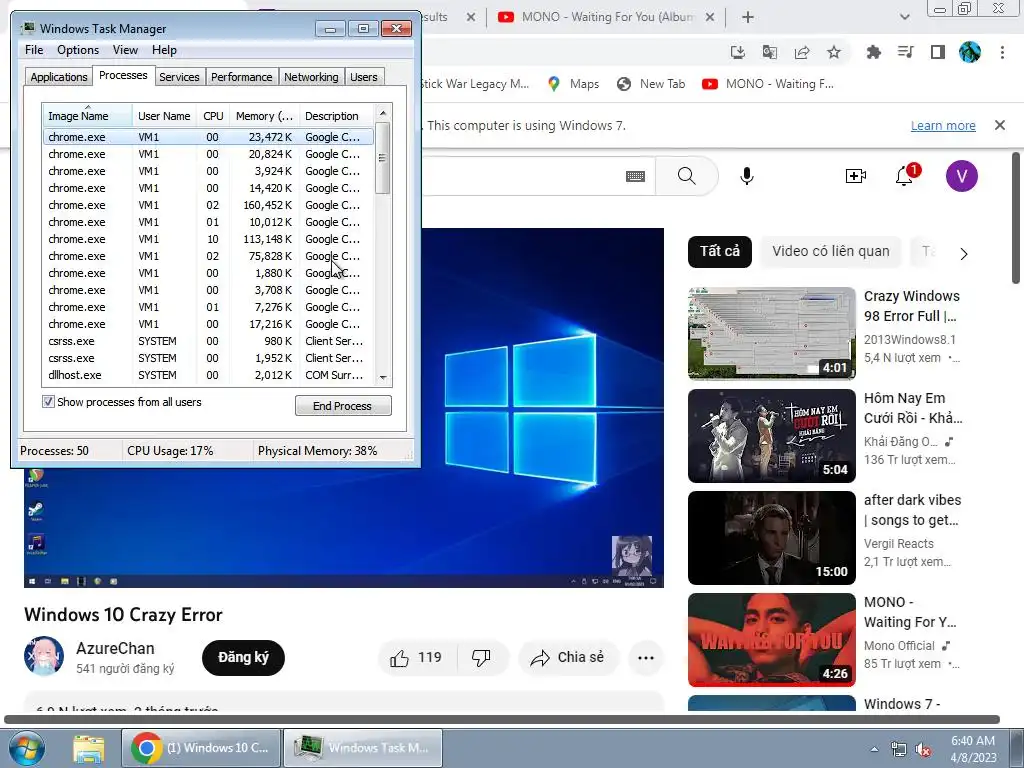This screenshot has width=1024, height=768.
Task: Click the Chrome download icon in toolbar
Action: click(737, 52)
